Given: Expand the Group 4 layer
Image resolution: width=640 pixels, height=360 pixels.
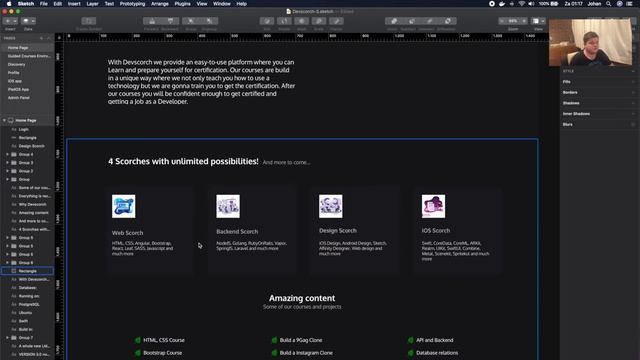Looking at the screenshot, I should 7,154.
